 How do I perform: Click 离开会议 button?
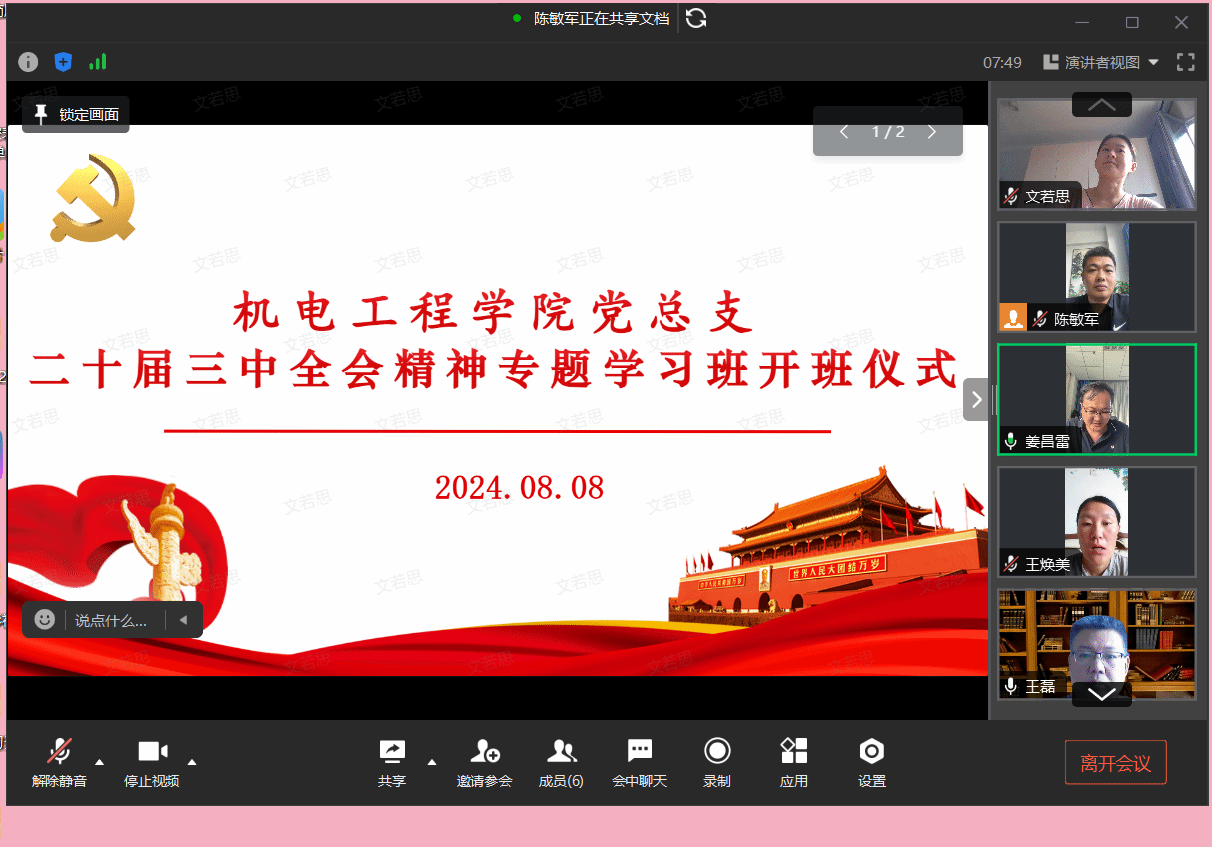click(1115, 764)
